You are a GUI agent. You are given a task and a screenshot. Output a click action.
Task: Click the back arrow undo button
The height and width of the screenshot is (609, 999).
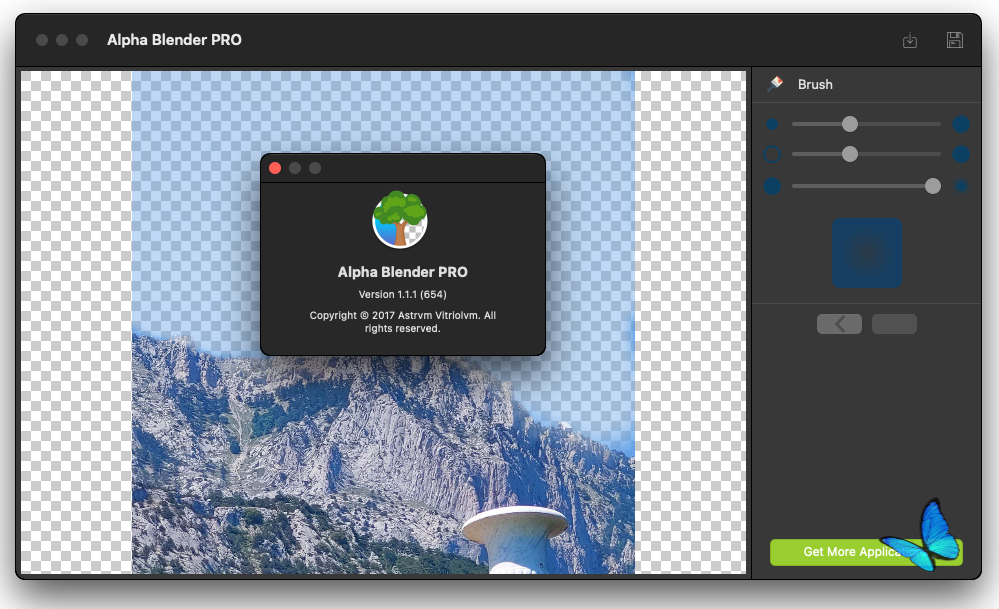[839, 324]
